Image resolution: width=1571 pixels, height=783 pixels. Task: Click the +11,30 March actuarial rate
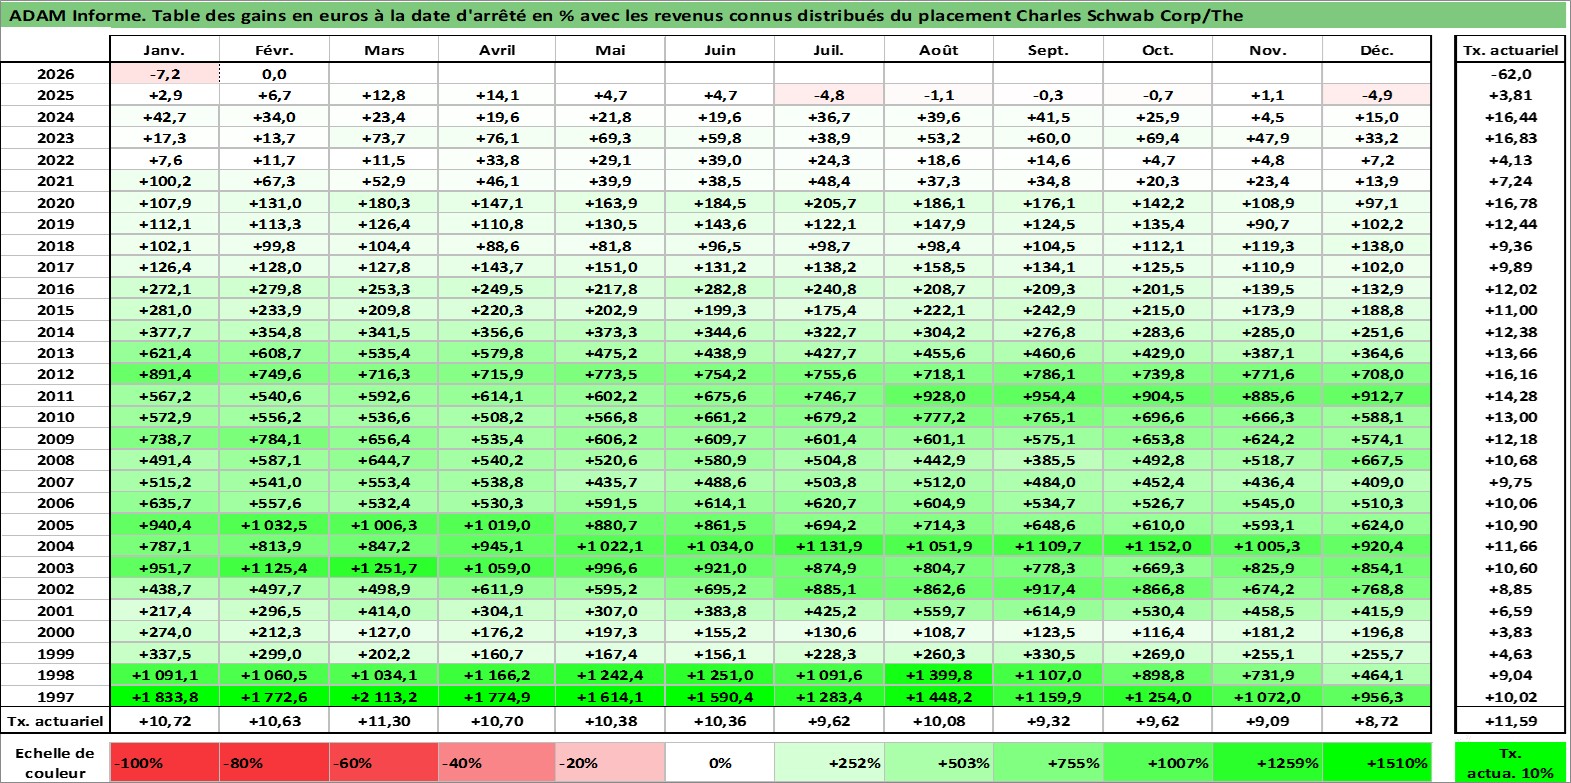384,721
